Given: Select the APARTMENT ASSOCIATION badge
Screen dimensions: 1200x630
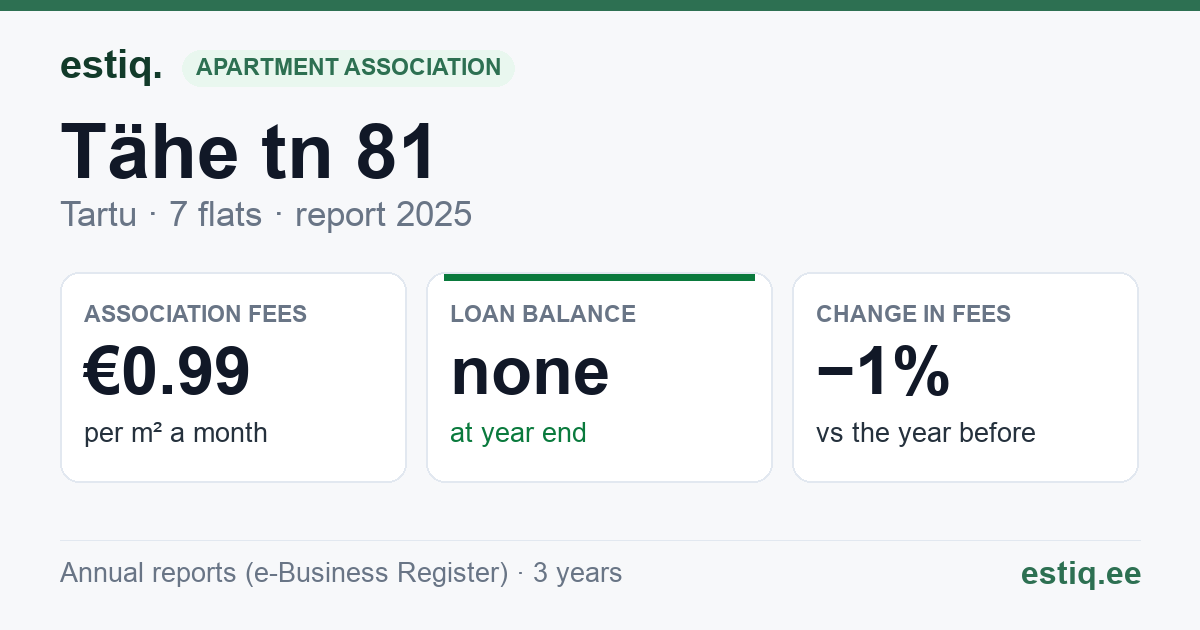Looking at the screenshot, I should tap(348, 68).
